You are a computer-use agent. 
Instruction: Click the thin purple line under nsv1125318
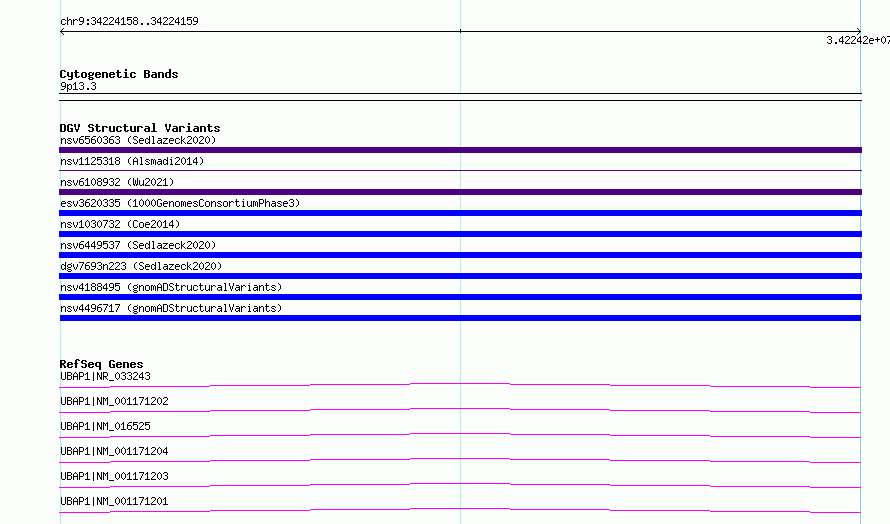click(x=460, y=170)
